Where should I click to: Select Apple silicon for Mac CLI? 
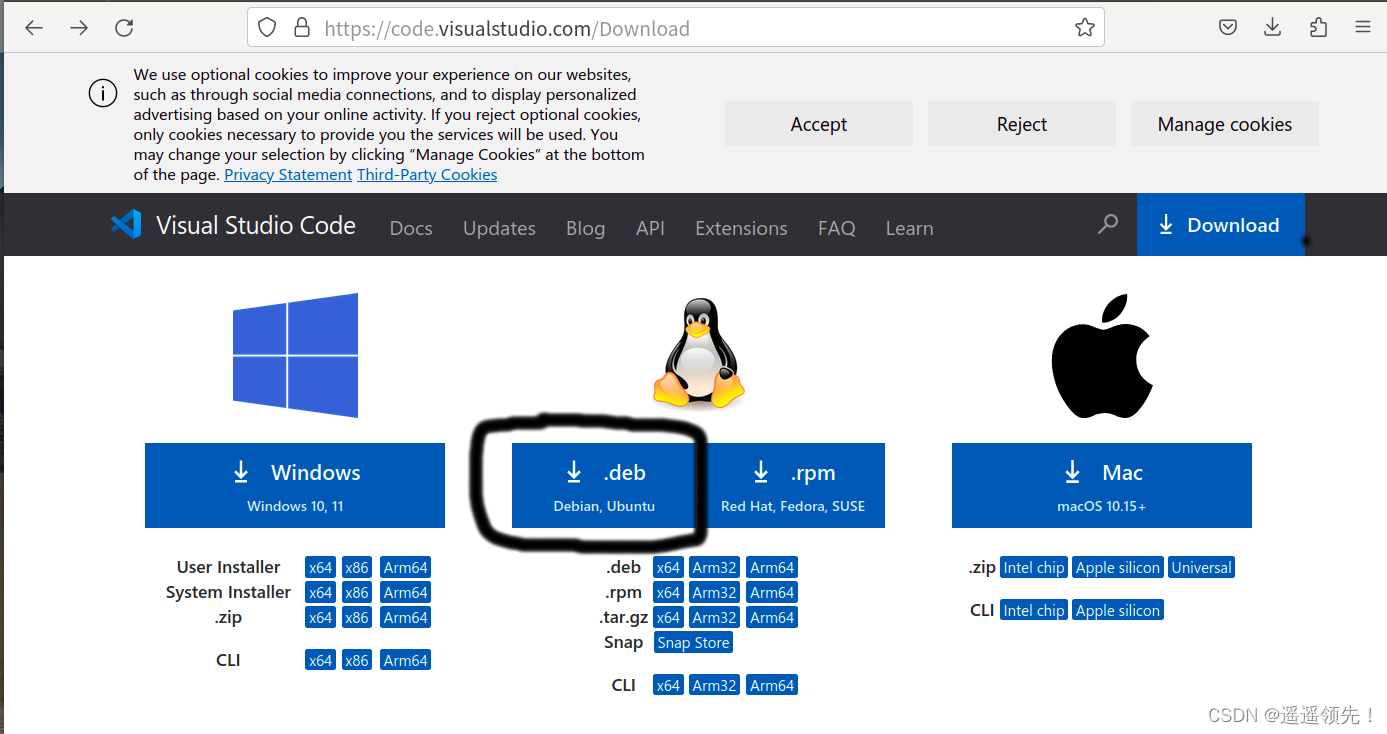(x=1118, y=610)
